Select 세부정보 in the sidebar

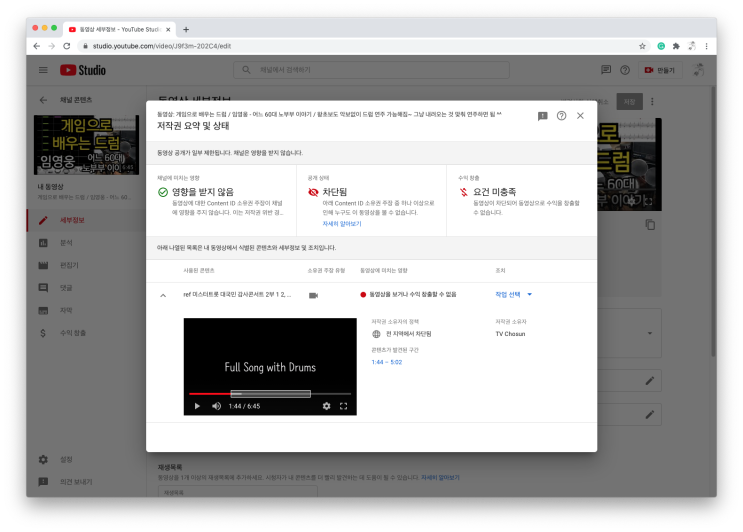coord(86,220)
